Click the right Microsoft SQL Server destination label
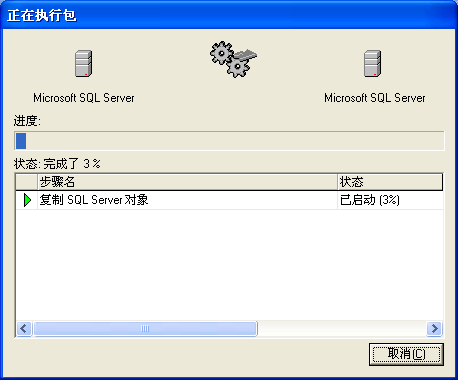The width and height of the screenshot is (458, 380). [375, 98]
